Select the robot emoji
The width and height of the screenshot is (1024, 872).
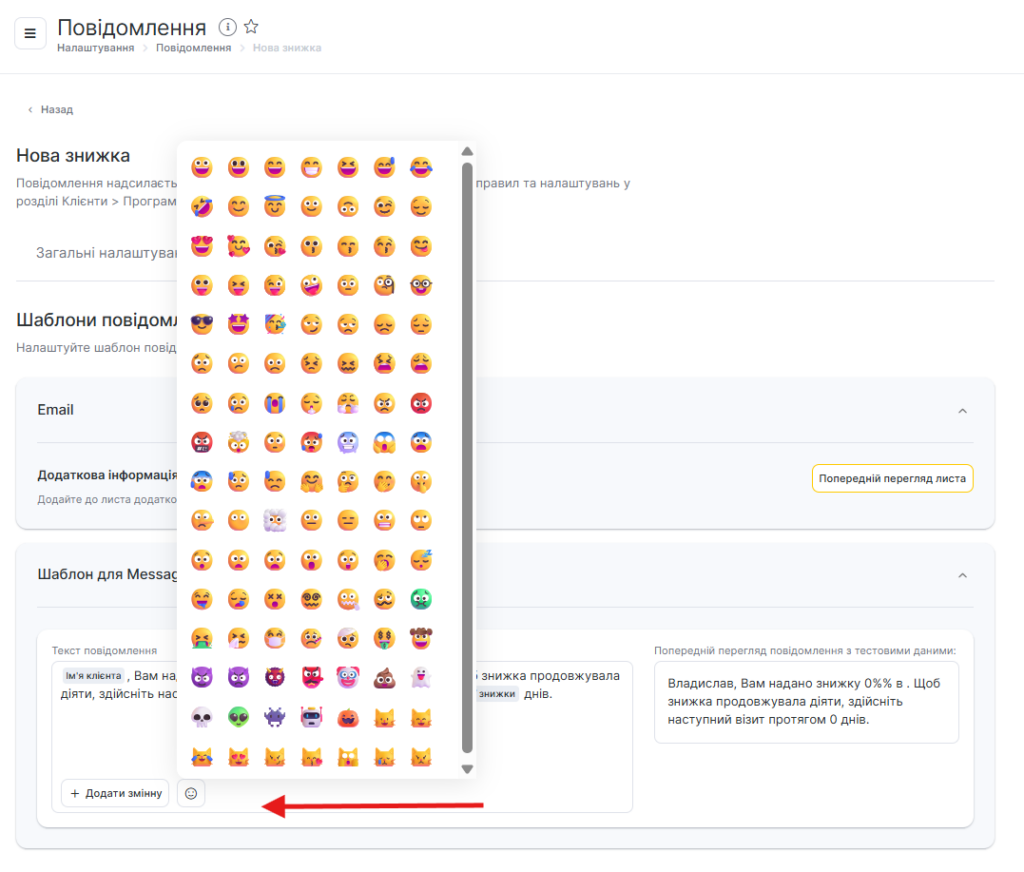[311, 716]
